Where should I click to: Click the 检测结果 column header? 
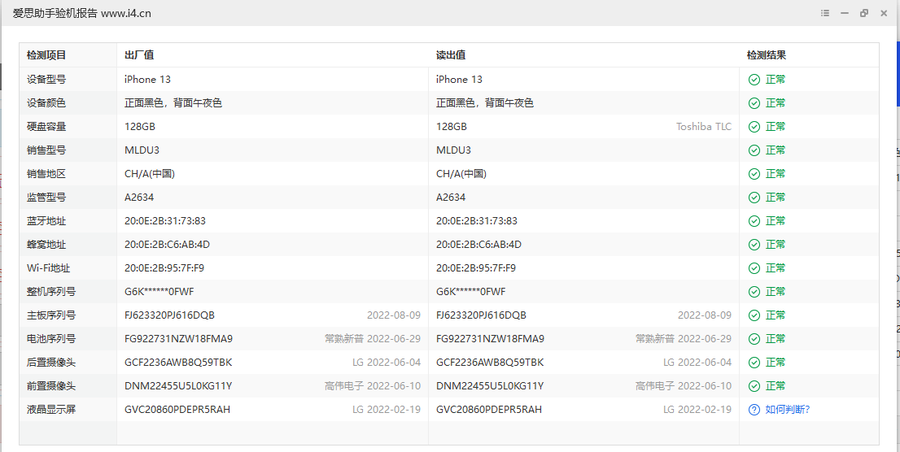(766, 55)
